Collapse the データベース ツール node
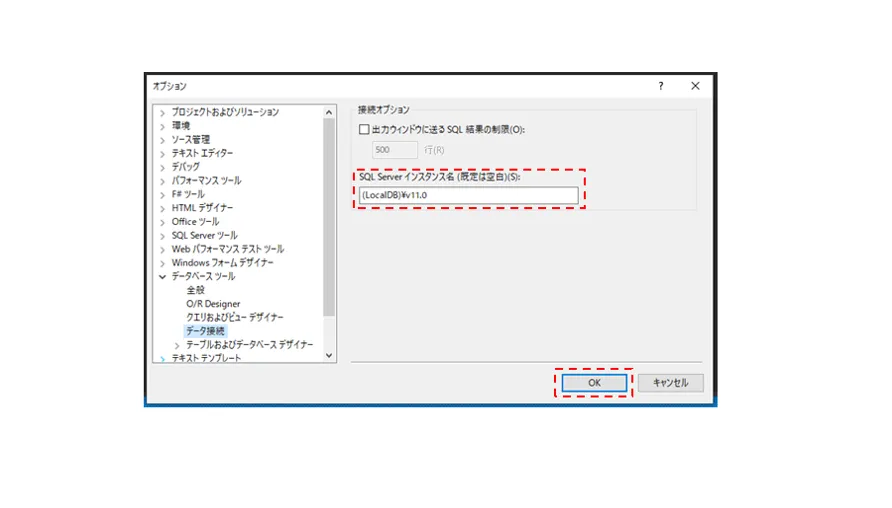 point(162,277)
